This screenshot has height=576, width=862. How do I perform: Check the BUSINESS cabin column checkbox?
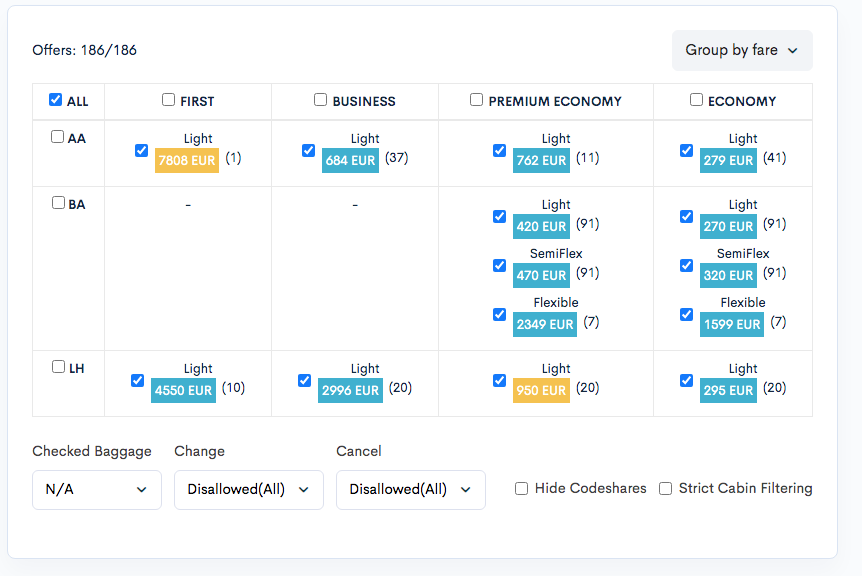pyautogui.click(x=320, y=99)
